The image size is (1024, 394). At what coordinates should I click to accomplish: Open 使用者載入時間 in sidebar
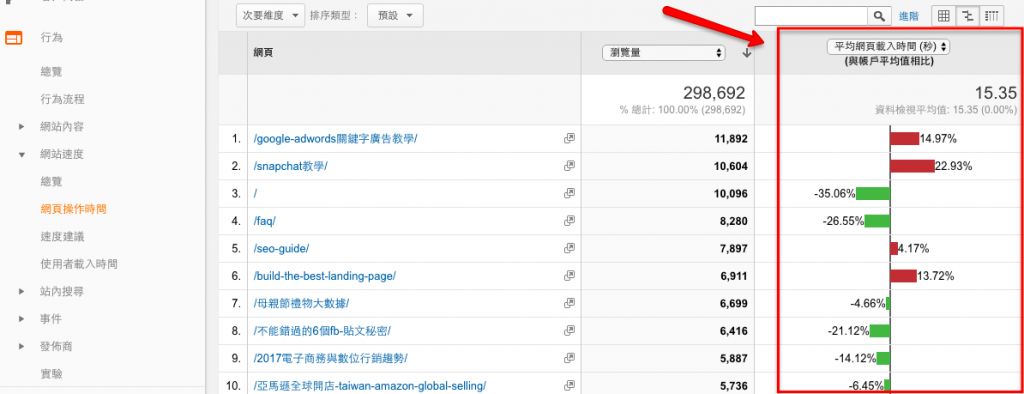tap(79, 264)
